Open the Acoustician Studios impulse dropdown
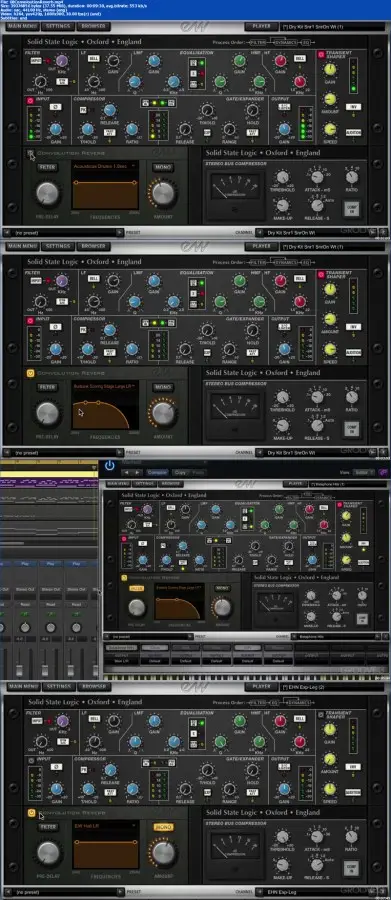 click(104, 166)
